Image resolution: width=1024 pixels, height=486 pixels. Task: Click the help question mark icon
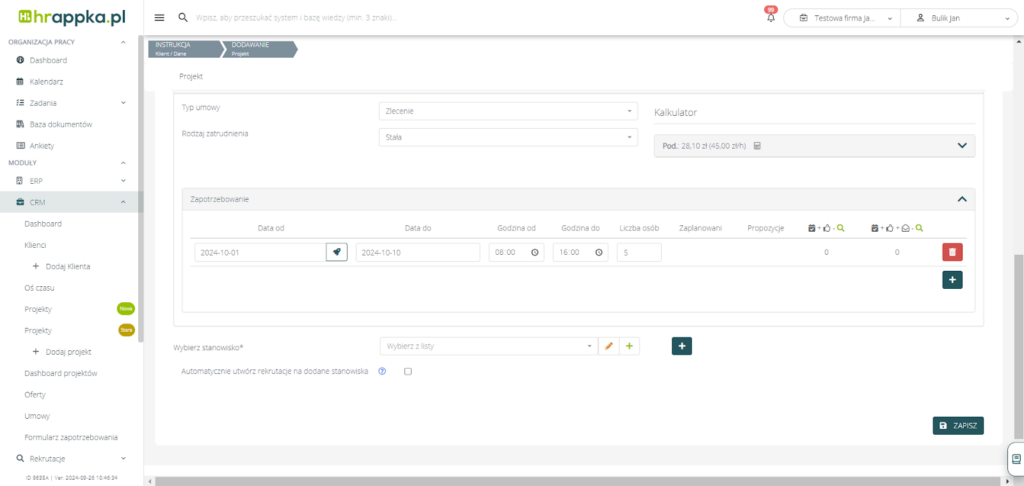point(382,371)
